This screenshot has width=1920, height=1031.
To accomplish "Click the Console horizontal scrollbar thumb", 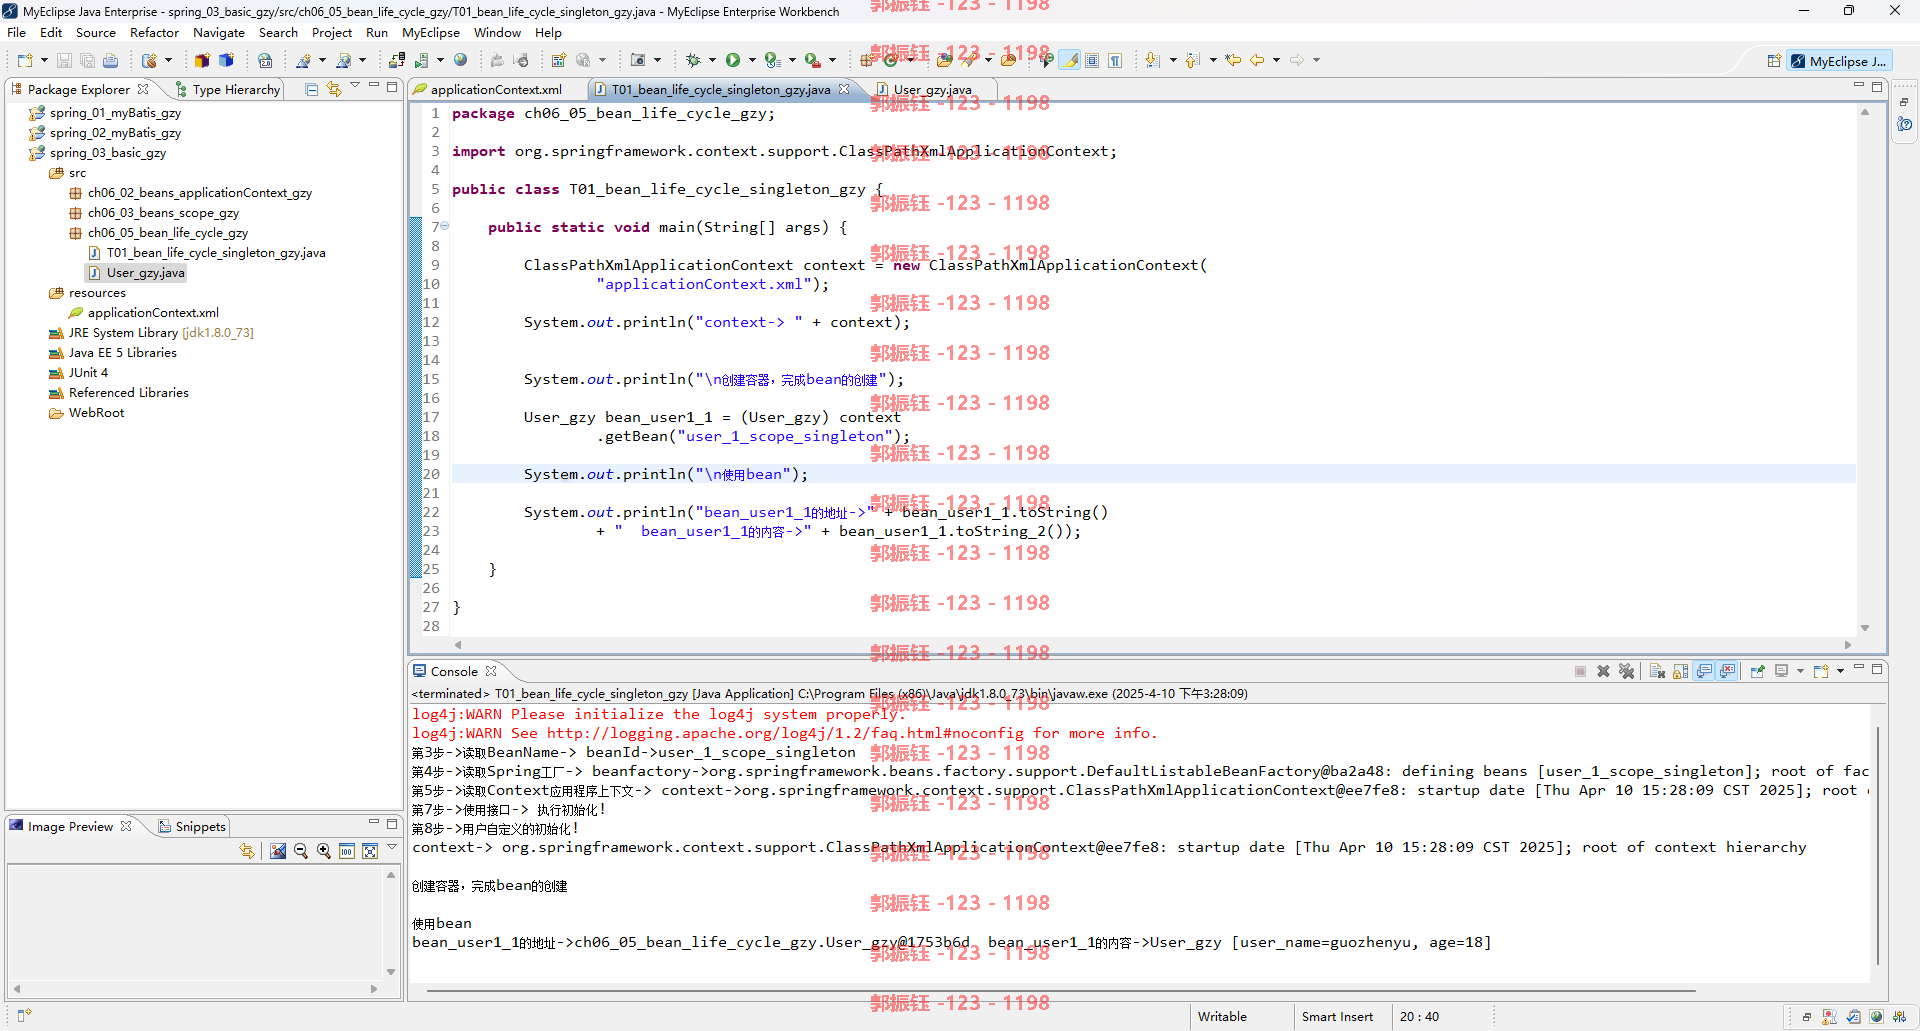I will [x=1060, y=991].
